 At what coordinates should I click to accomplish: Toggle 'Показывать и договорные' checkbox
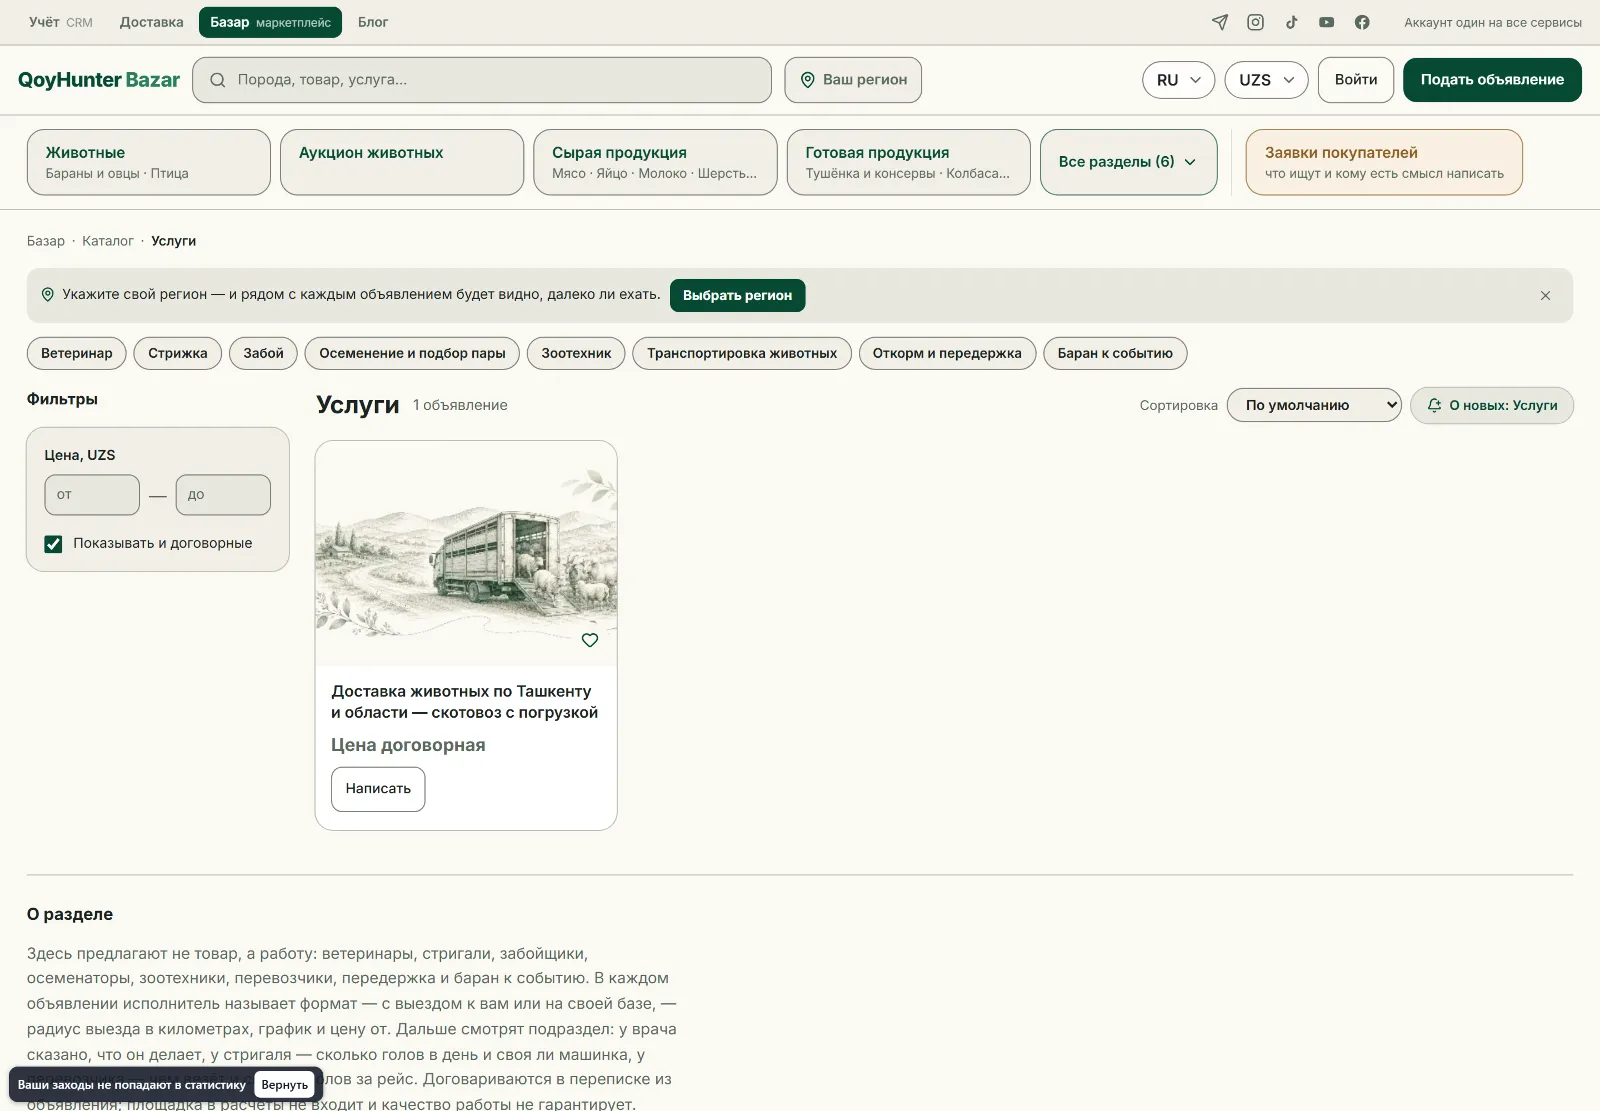pyautogui.click(x=53, y=544)
